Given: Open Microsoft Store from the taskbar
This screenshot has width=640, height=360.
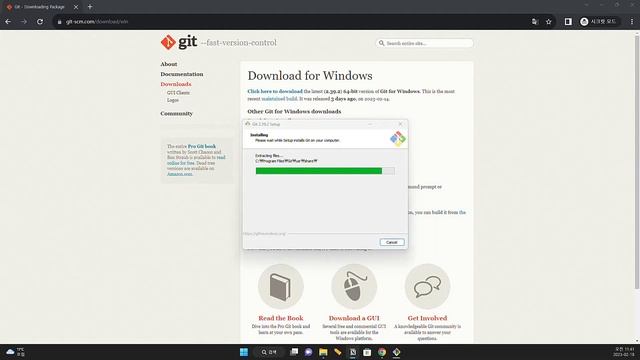Looking at the screenshot, I should tap(367, 352).
